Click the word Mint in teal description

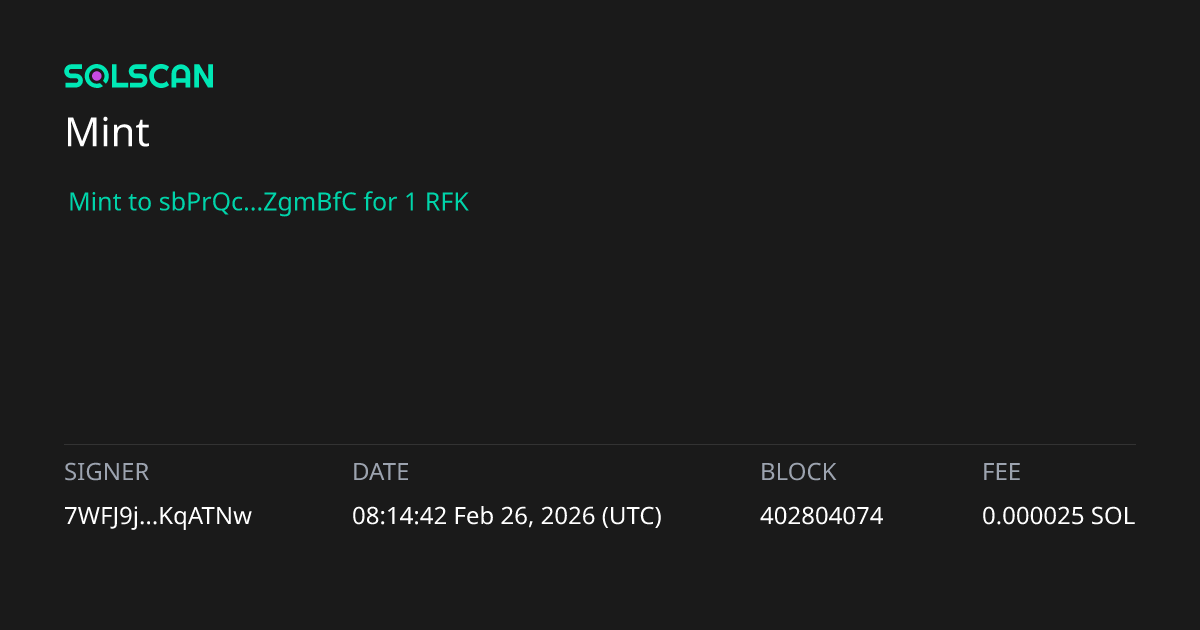click(91, 202)
